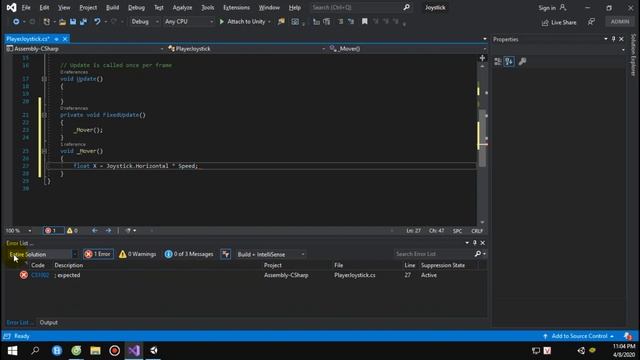Click the green Start arrow icon
This screenshot has width=640, height=360.
[222, 22]
